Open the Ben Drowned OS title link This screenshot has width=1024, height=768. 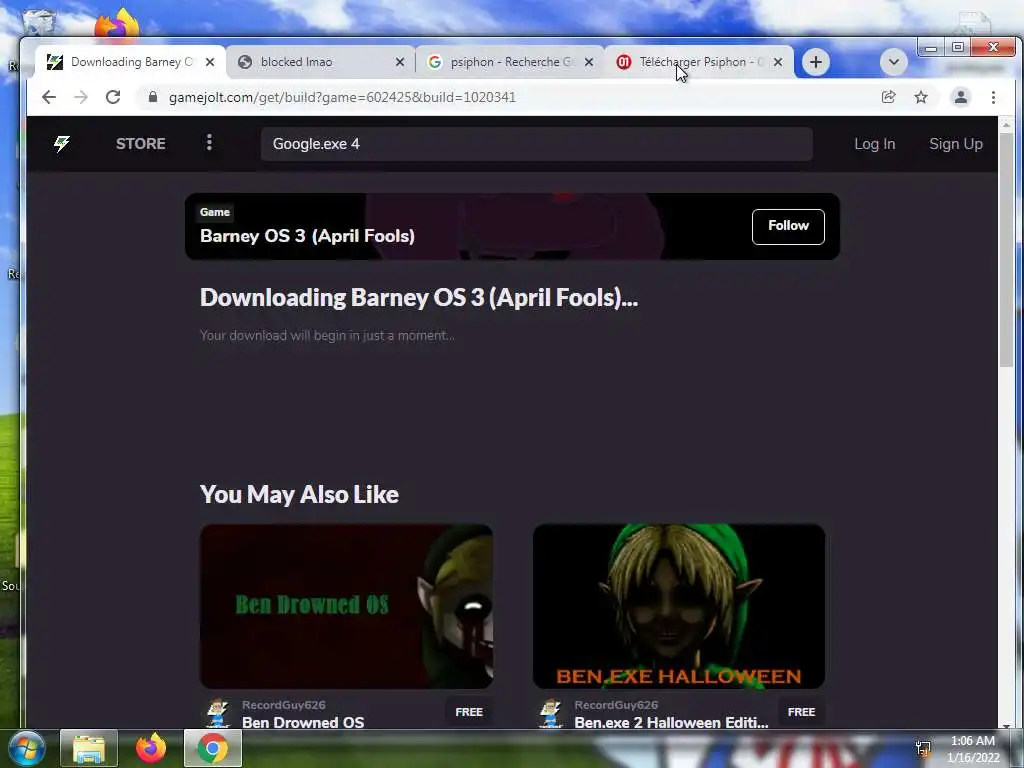pyautogui.click(x=303, y=722)
